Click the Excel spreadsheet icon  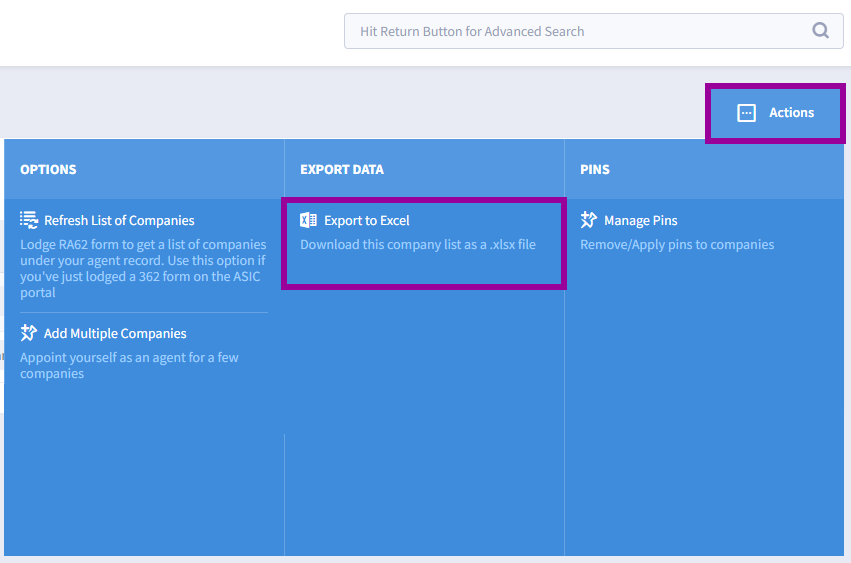(x=308, y=220)
